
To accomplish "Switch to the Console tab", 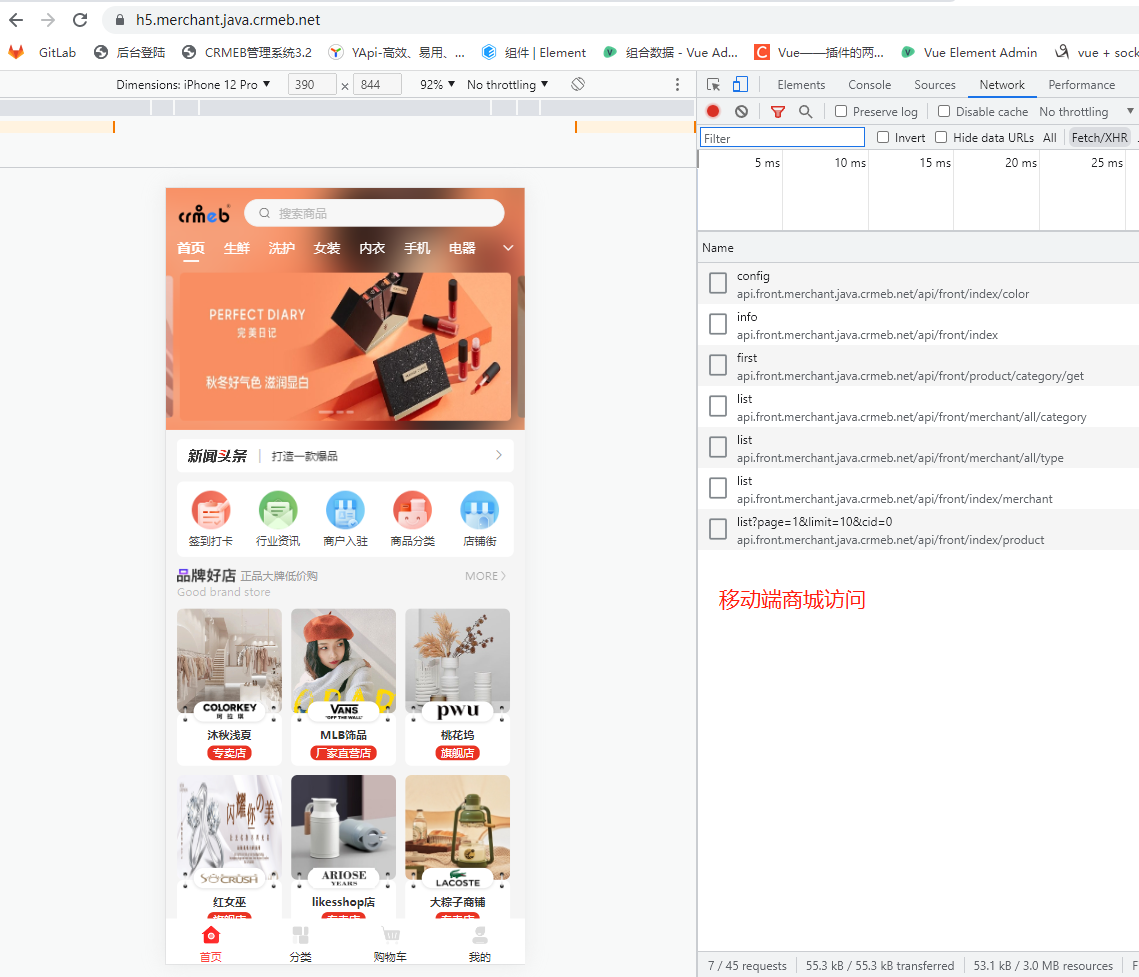I will tap(870, 84).
